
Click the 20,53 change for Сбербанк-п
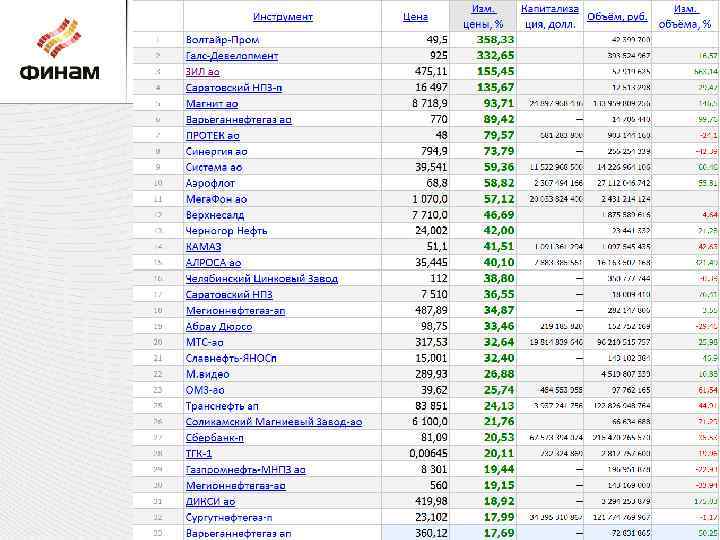(499, 438)
